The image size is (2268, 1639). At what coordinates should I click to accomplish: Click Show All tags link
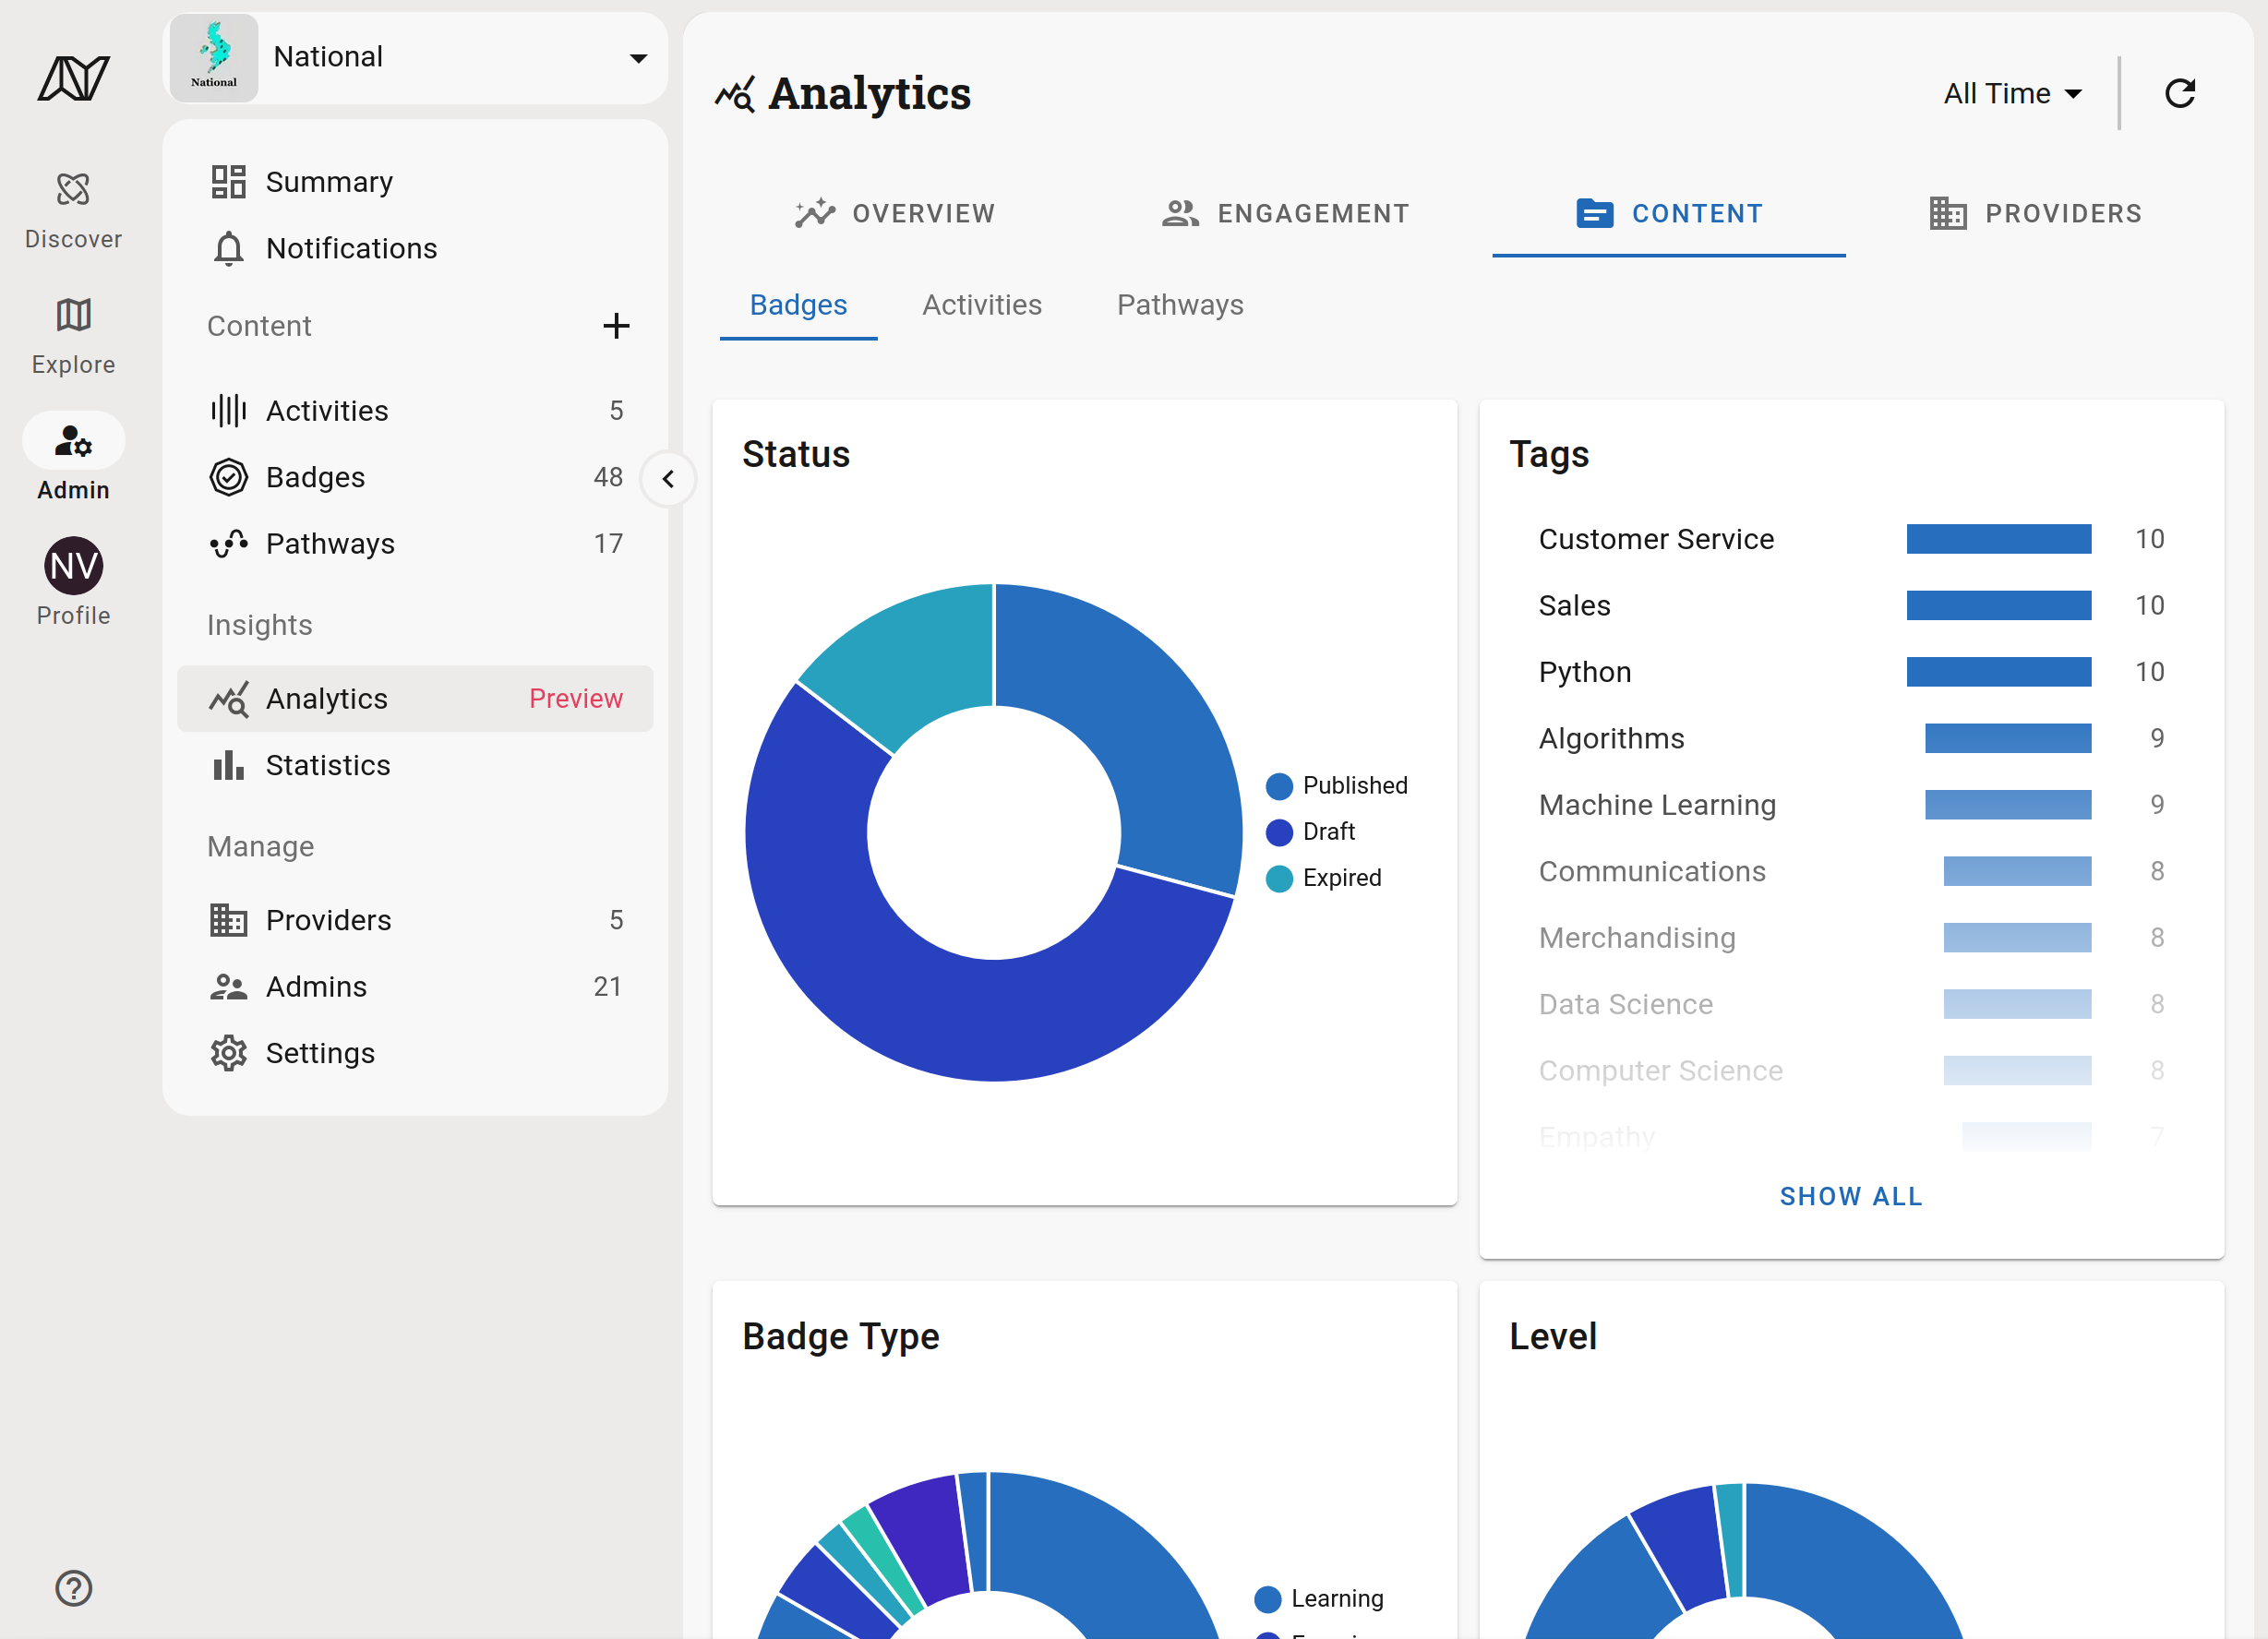tap(1850, 1196)
